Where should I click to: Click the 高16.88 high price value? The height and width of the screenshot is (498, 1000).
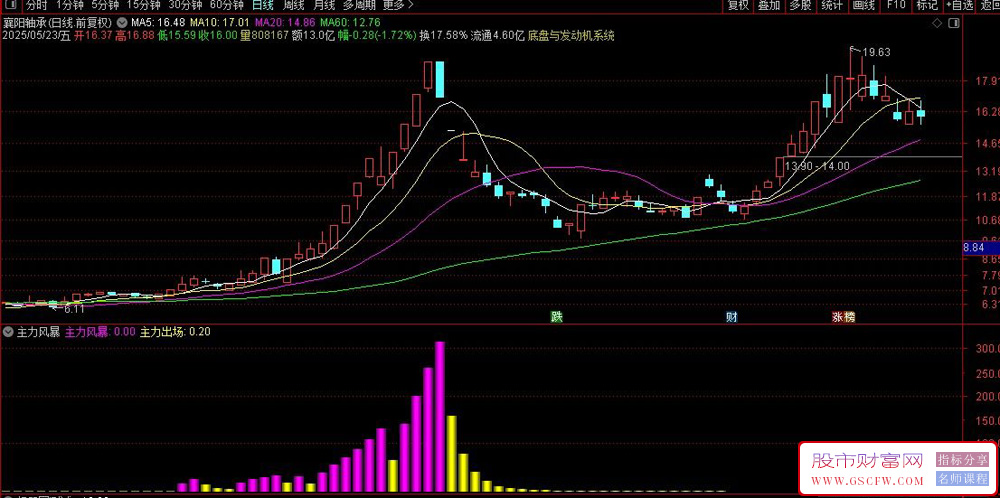[x=135, y=36]
